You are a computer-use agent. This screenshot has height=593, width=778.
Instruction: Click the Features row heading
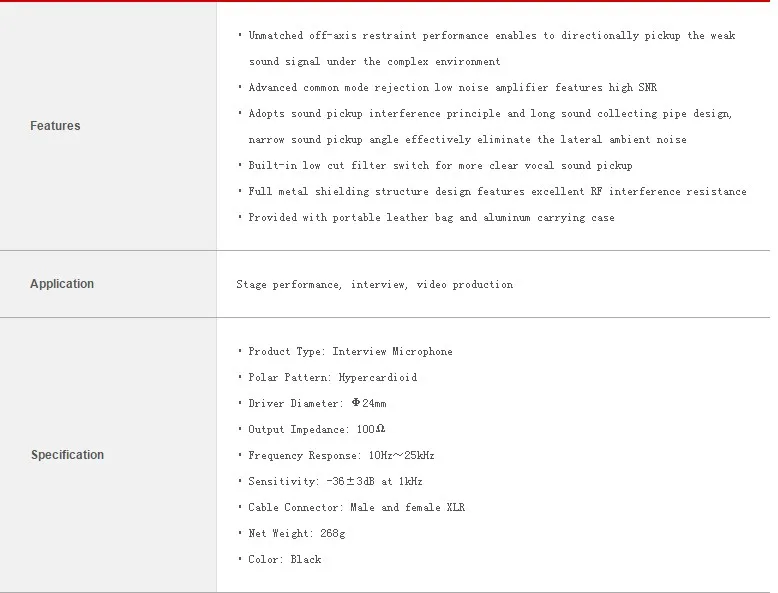pos(55,126)
